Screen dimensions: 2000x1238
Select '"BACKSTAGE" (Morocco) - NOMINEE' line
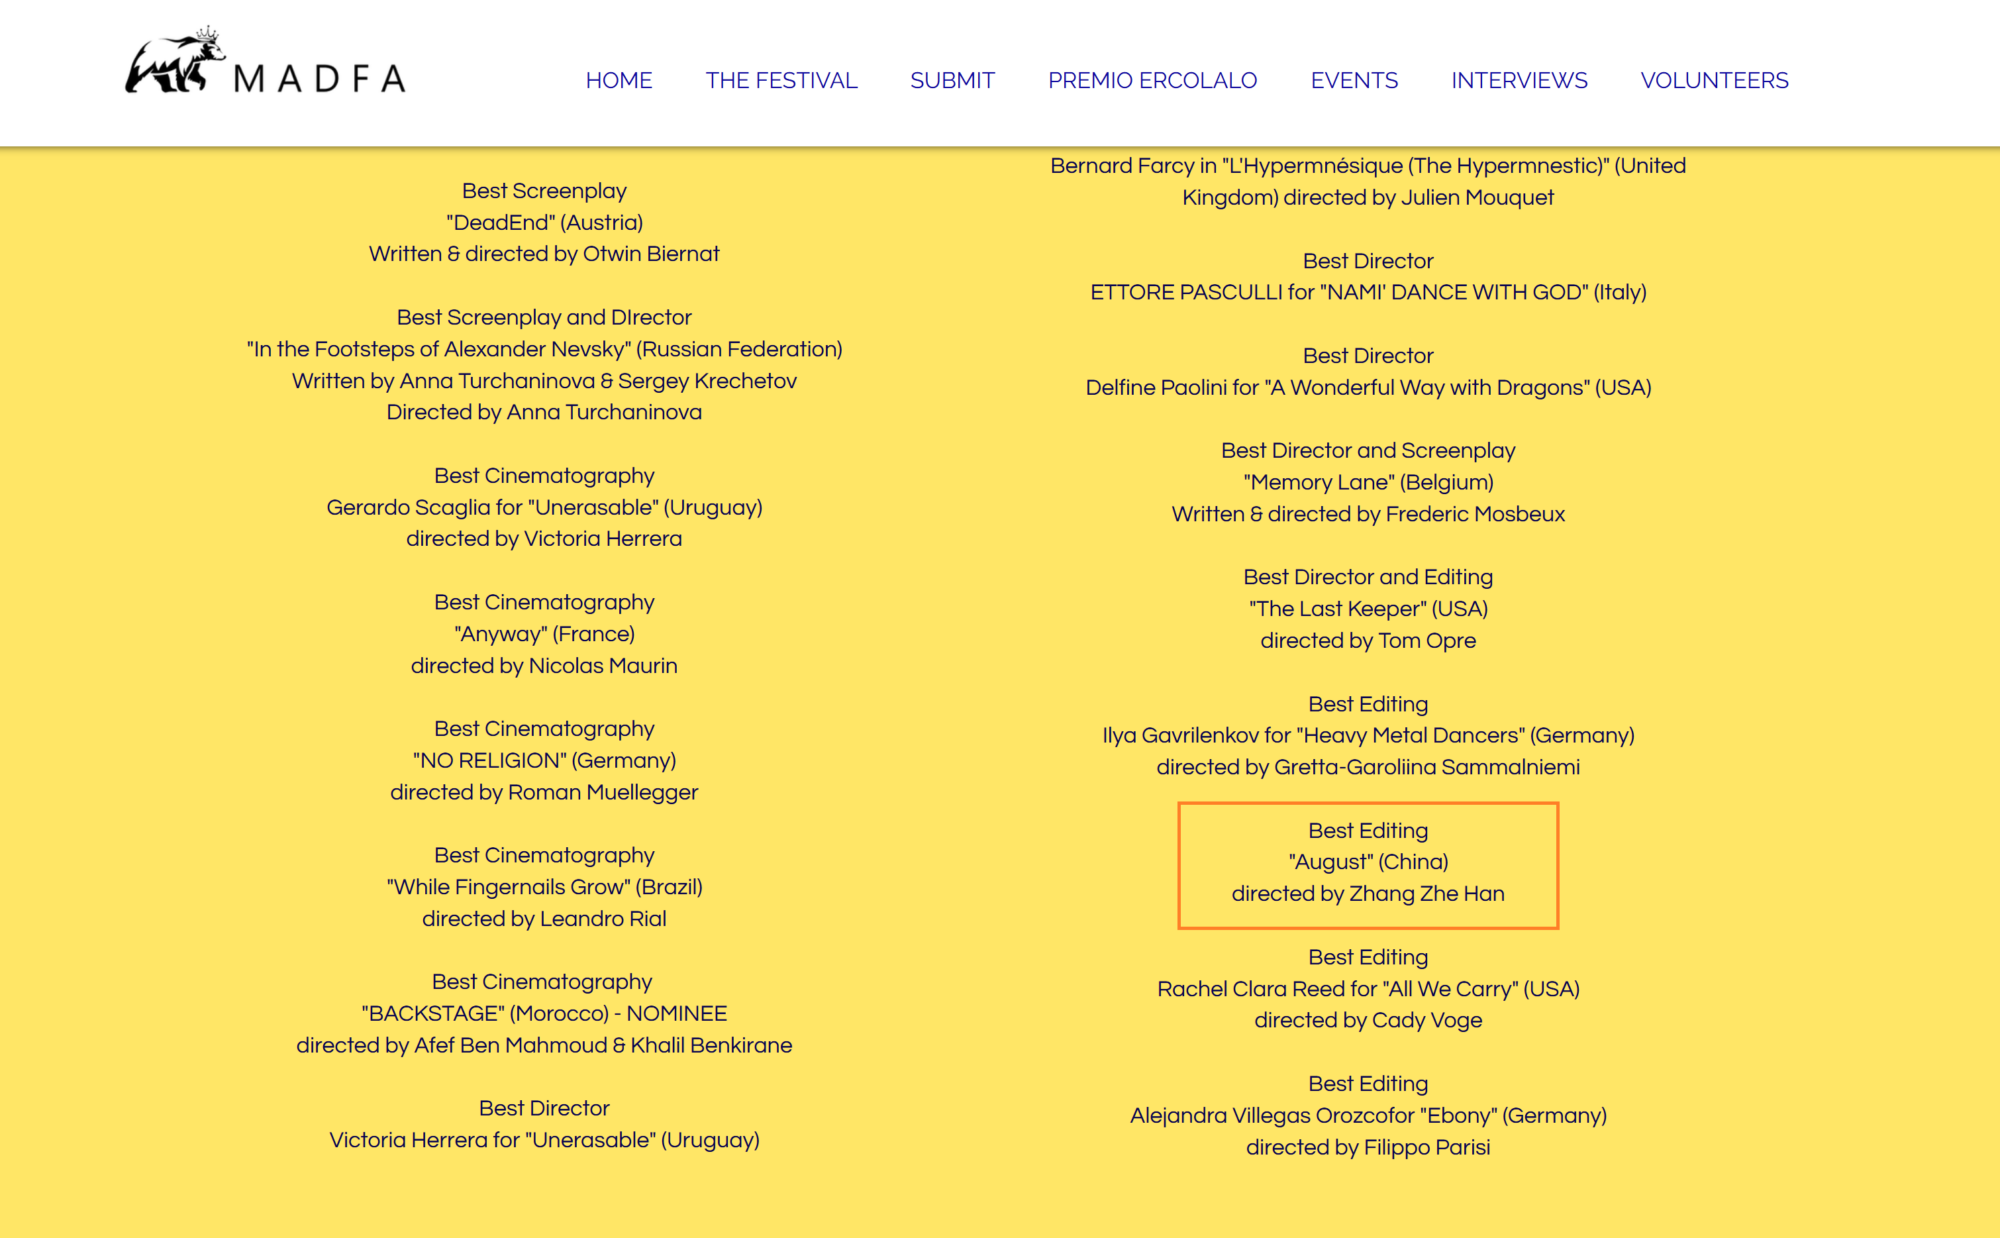544,1013
